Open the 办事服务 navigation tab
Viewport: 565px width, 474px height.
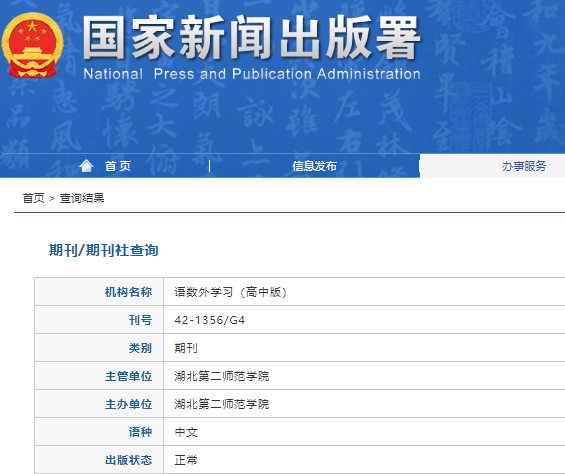524,166
